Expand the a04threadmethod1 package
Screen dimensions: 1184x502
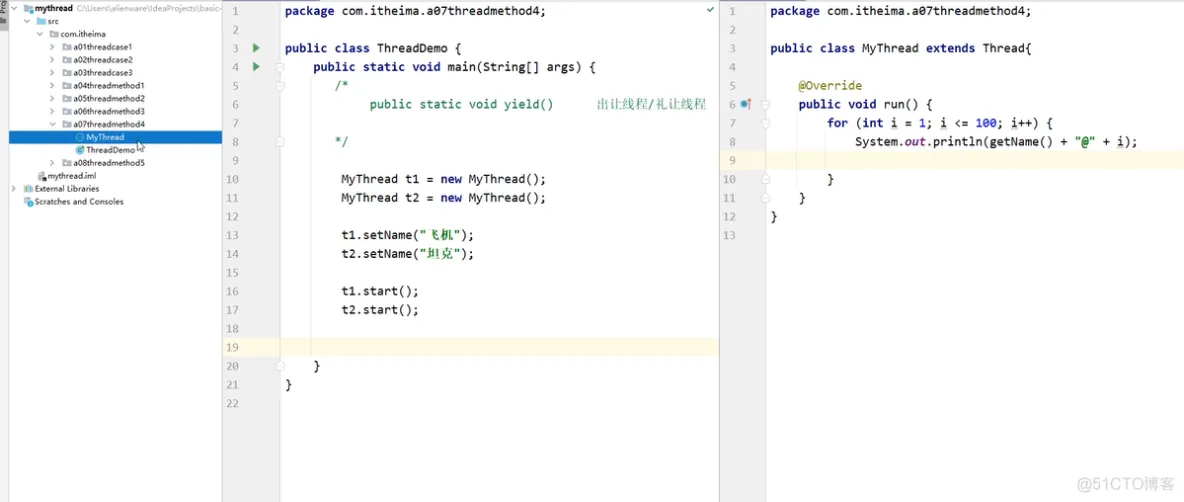[x=52, y=85]
